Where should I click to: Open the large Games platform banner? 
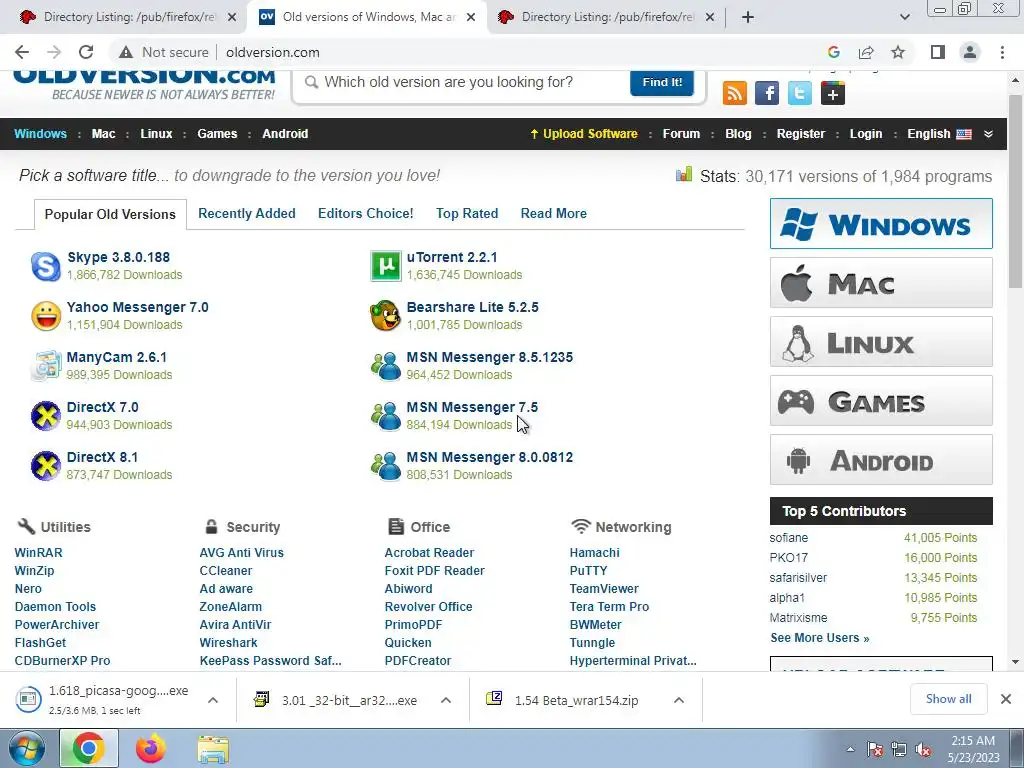pos(881,401)
